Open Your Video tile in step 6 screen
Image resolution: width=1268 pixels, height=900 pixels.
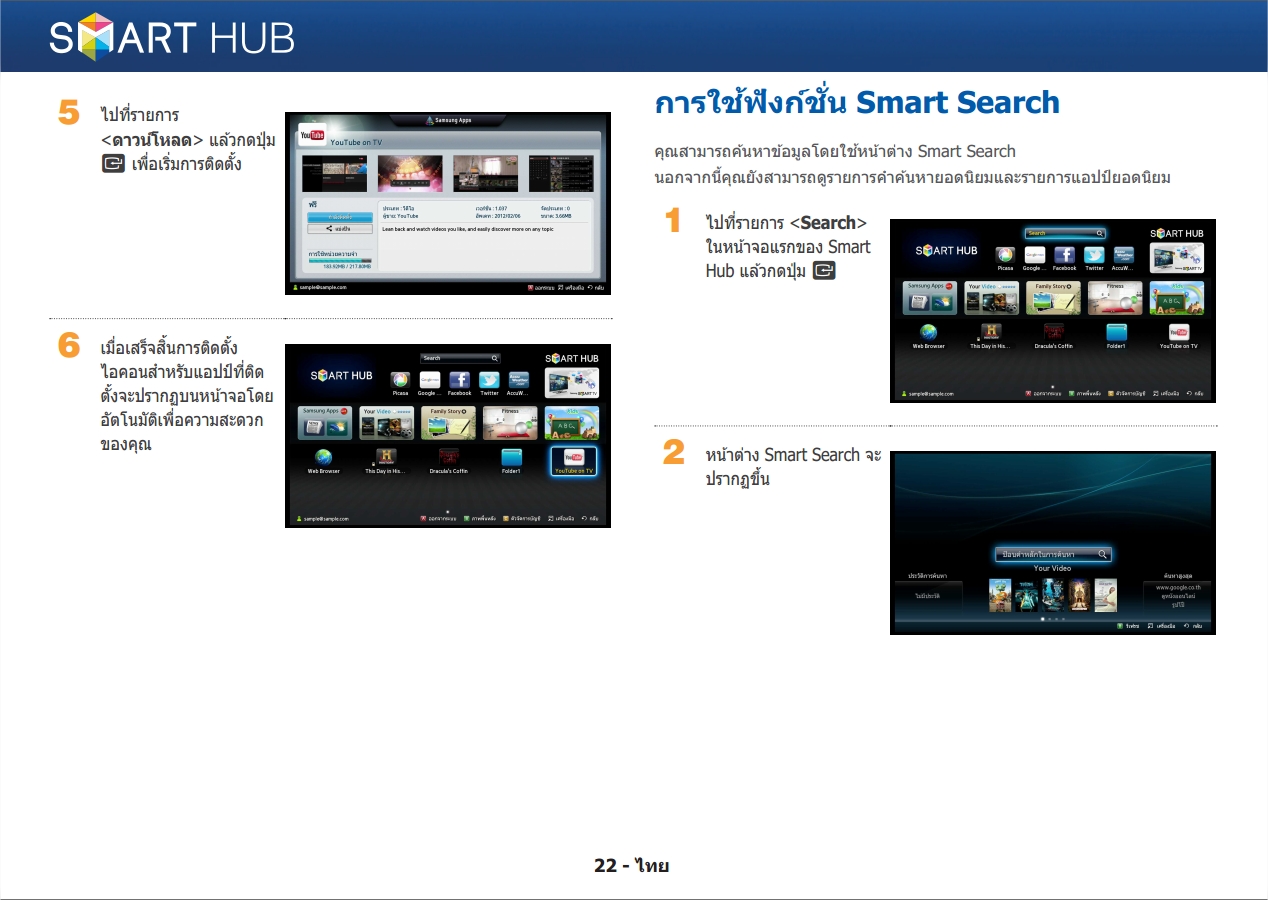[x=387, y=423]
